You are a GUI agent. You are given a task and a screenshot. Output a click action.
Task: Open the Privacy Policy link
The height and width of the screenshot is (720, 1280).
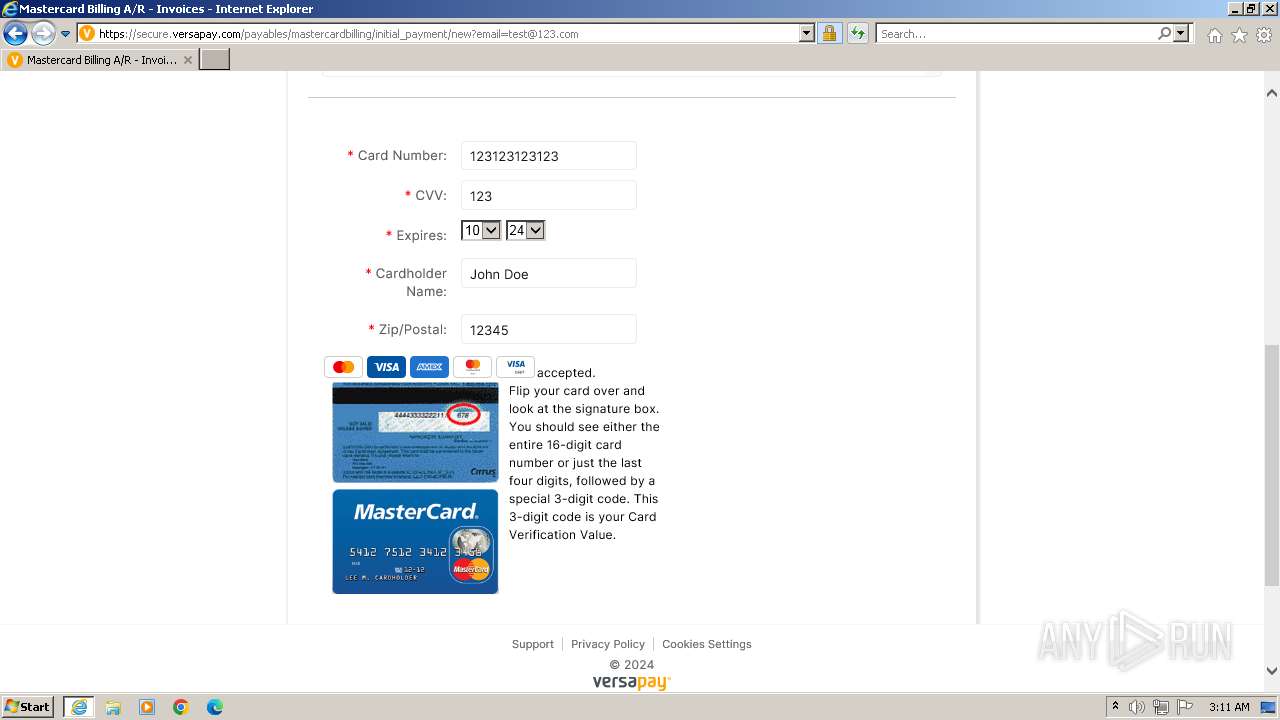coord(608,644)
